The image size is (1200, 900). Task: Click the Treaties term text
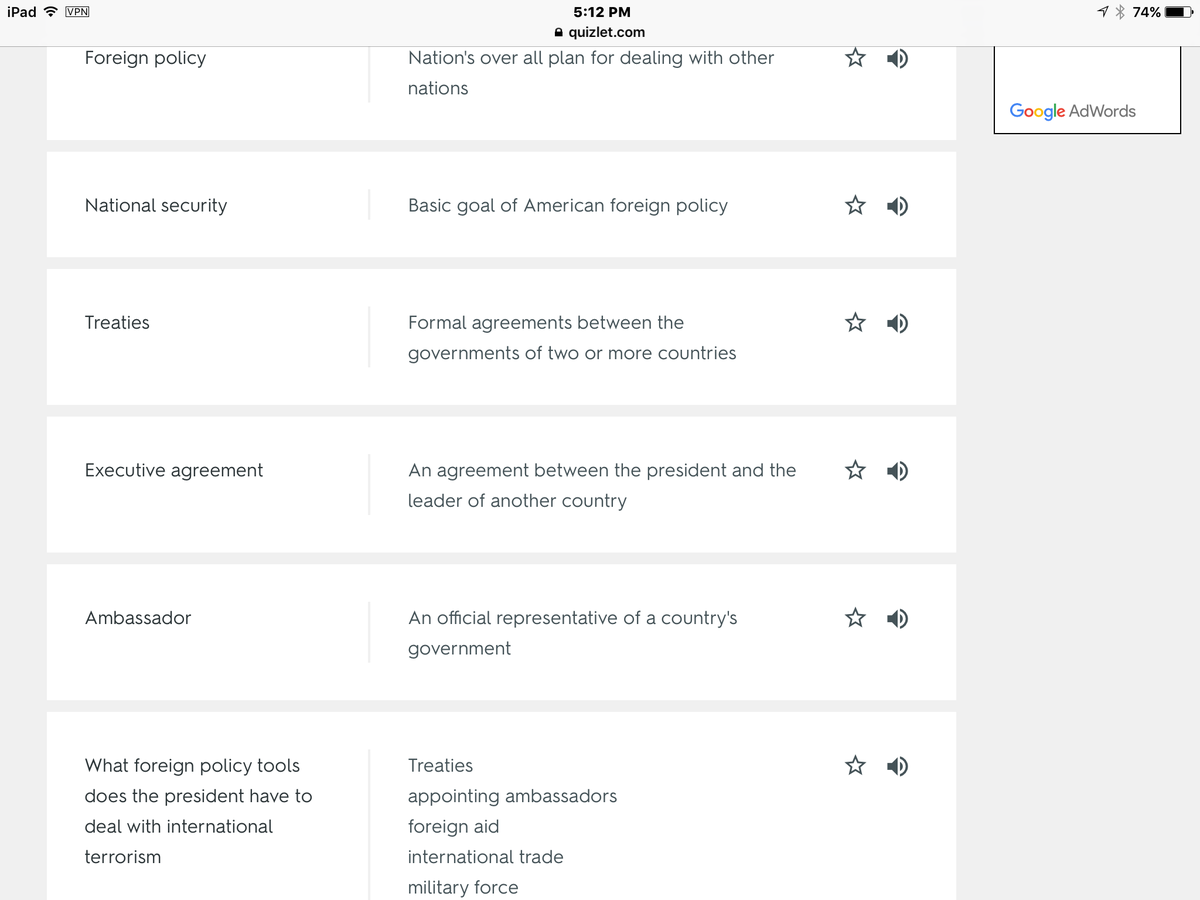pyautogui.click(x=117, y=323)
